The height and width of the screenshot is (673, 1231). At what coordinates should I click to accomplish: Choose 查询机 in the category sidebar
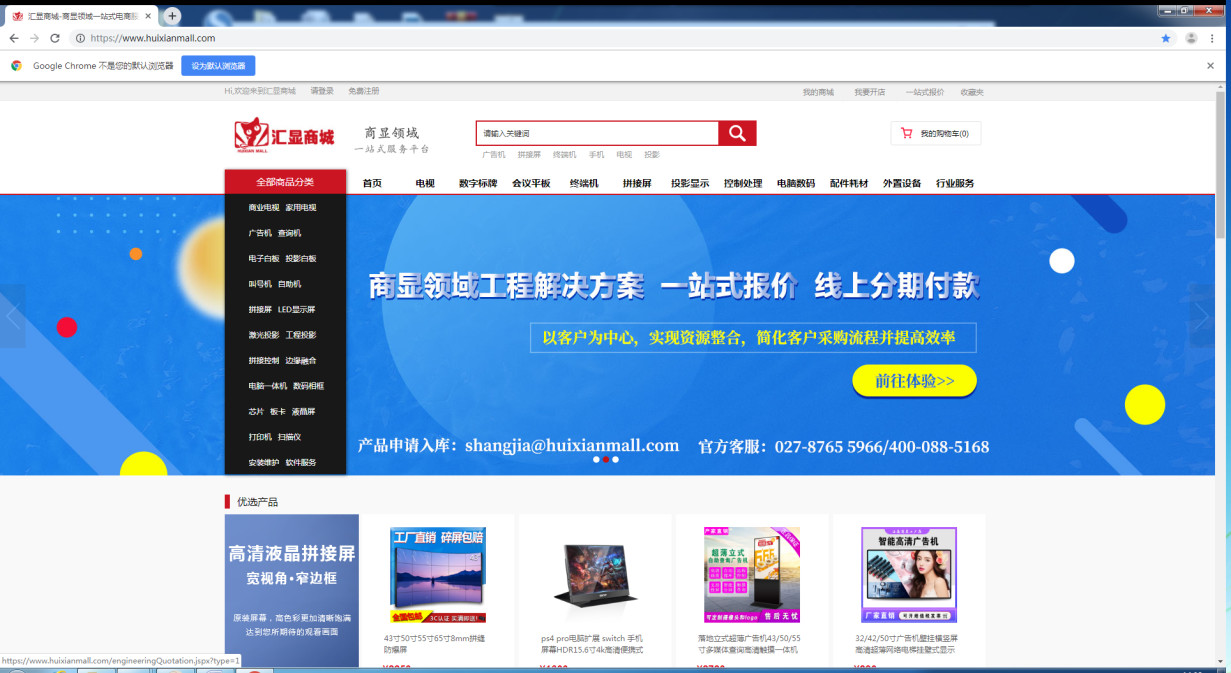point(289,233)
